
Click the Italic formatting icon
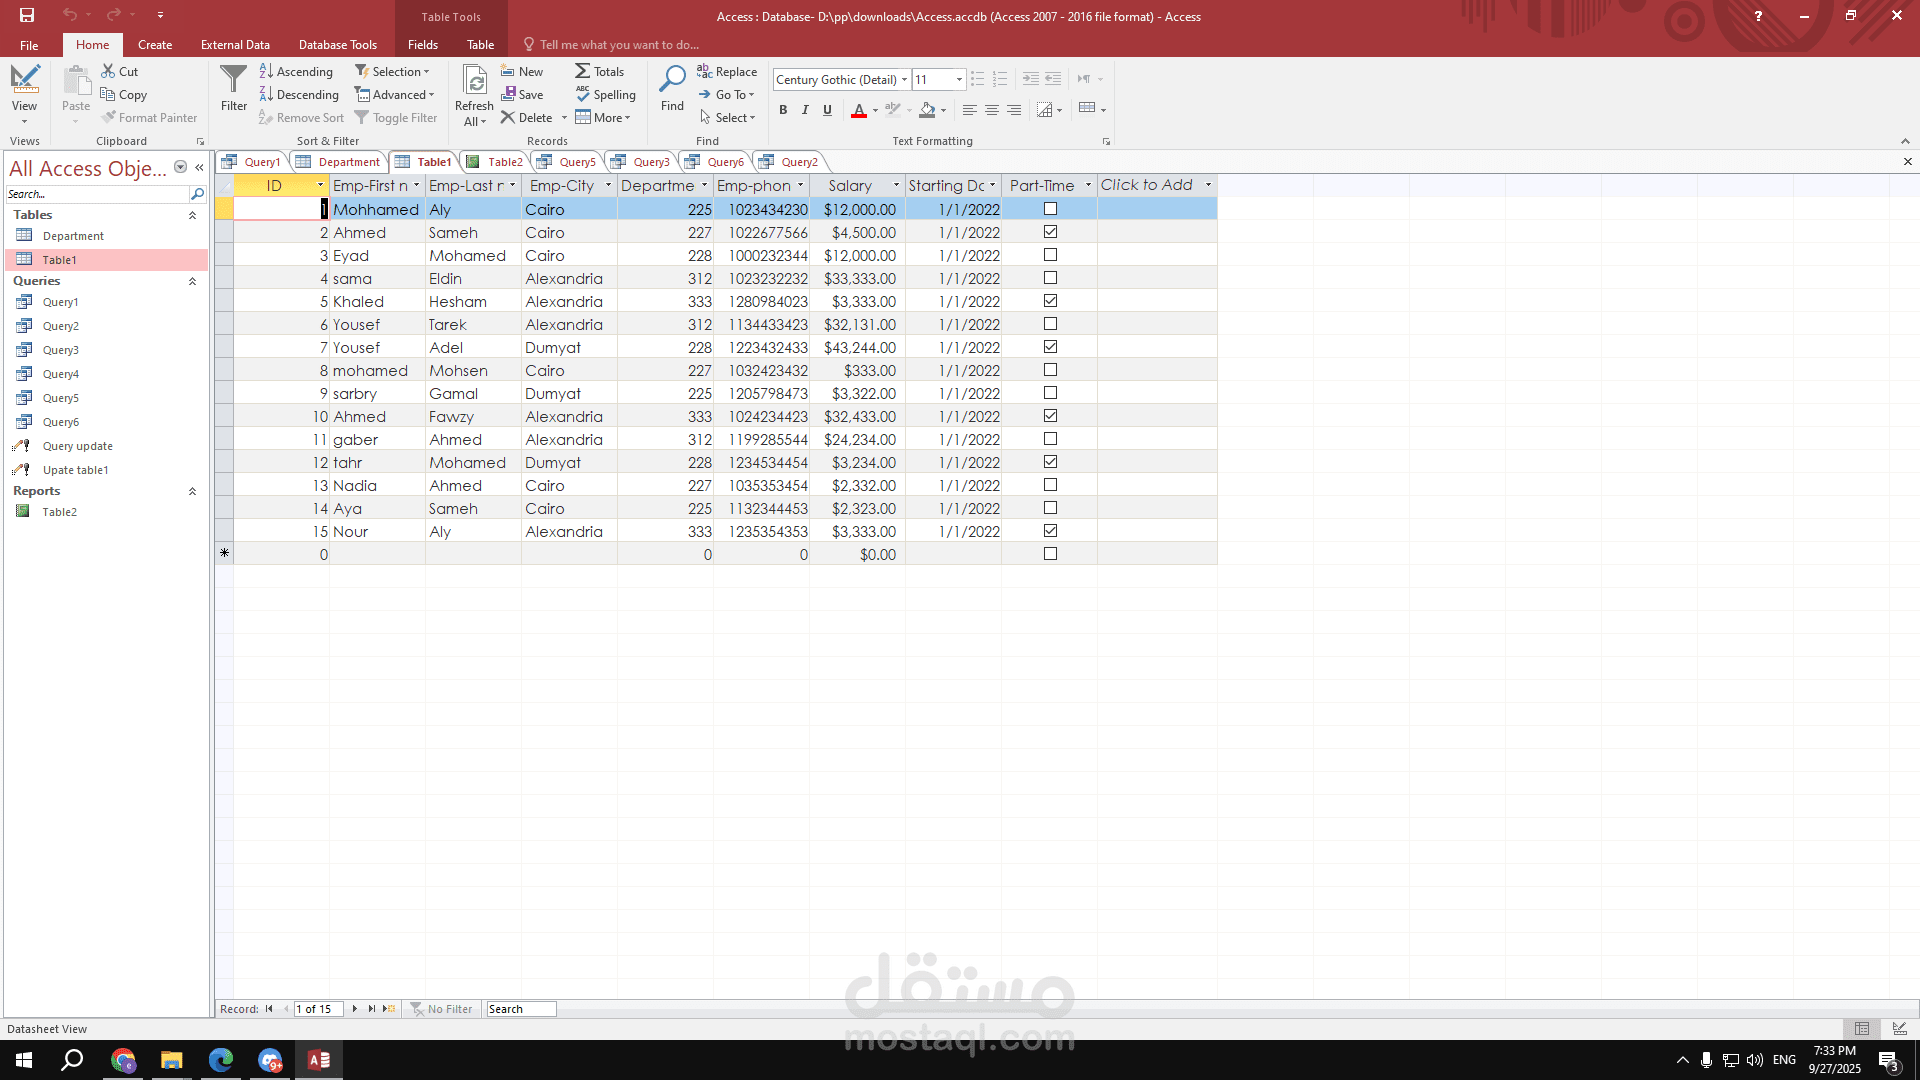tap(805, 110)
